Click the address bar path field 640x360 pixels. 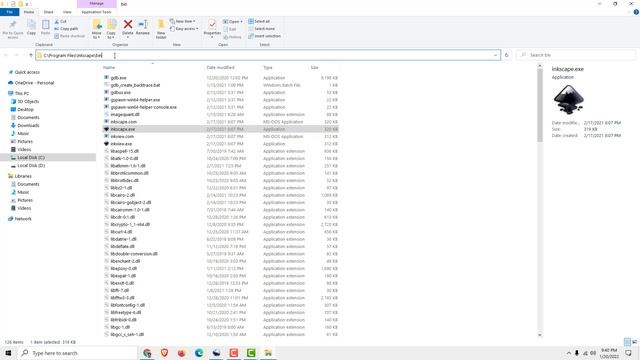click(x=268, y=55)
